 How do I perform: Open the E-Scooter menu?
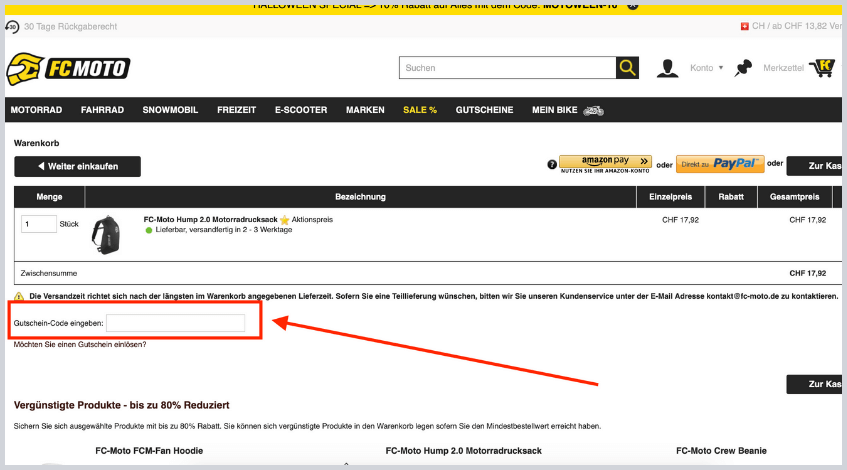click(301, 110)
